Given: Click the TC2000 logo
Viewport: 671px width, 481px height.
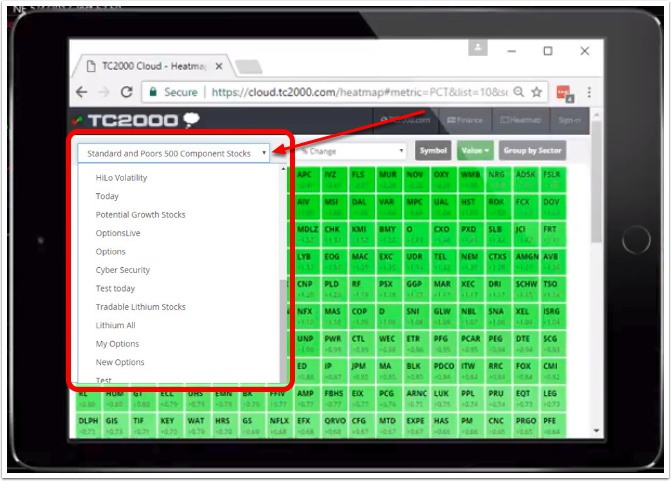Looking at the screenshot, I should 137,120.
